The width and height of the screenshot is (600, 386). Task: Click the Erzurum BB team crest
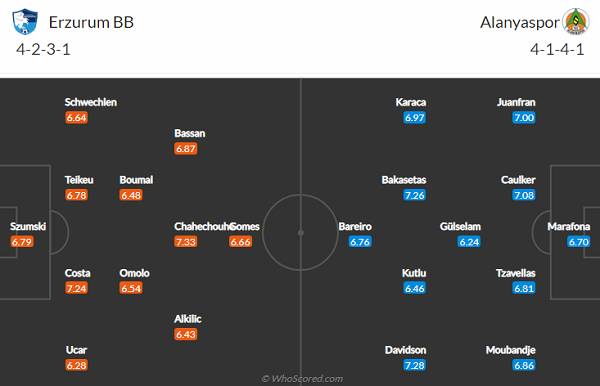pyautogui.click(x=25, y=22)
